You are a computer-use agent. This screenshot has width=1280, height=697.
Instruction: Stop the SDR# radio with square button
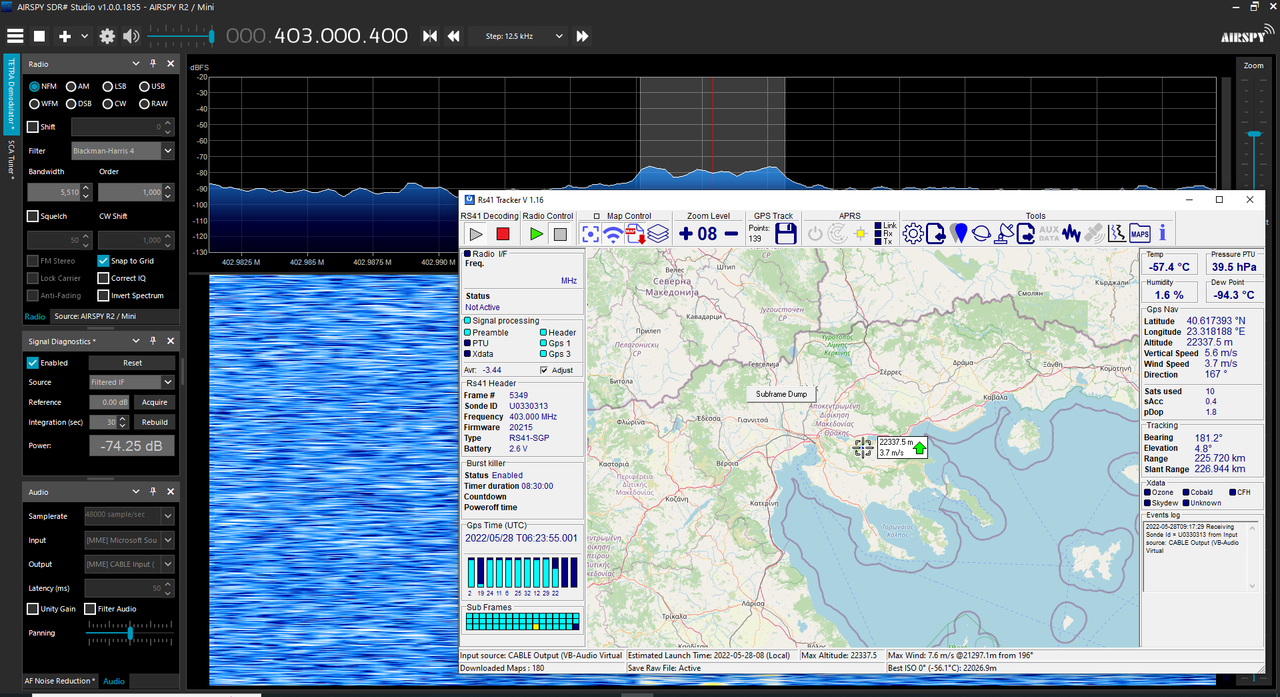pos(40,36)
